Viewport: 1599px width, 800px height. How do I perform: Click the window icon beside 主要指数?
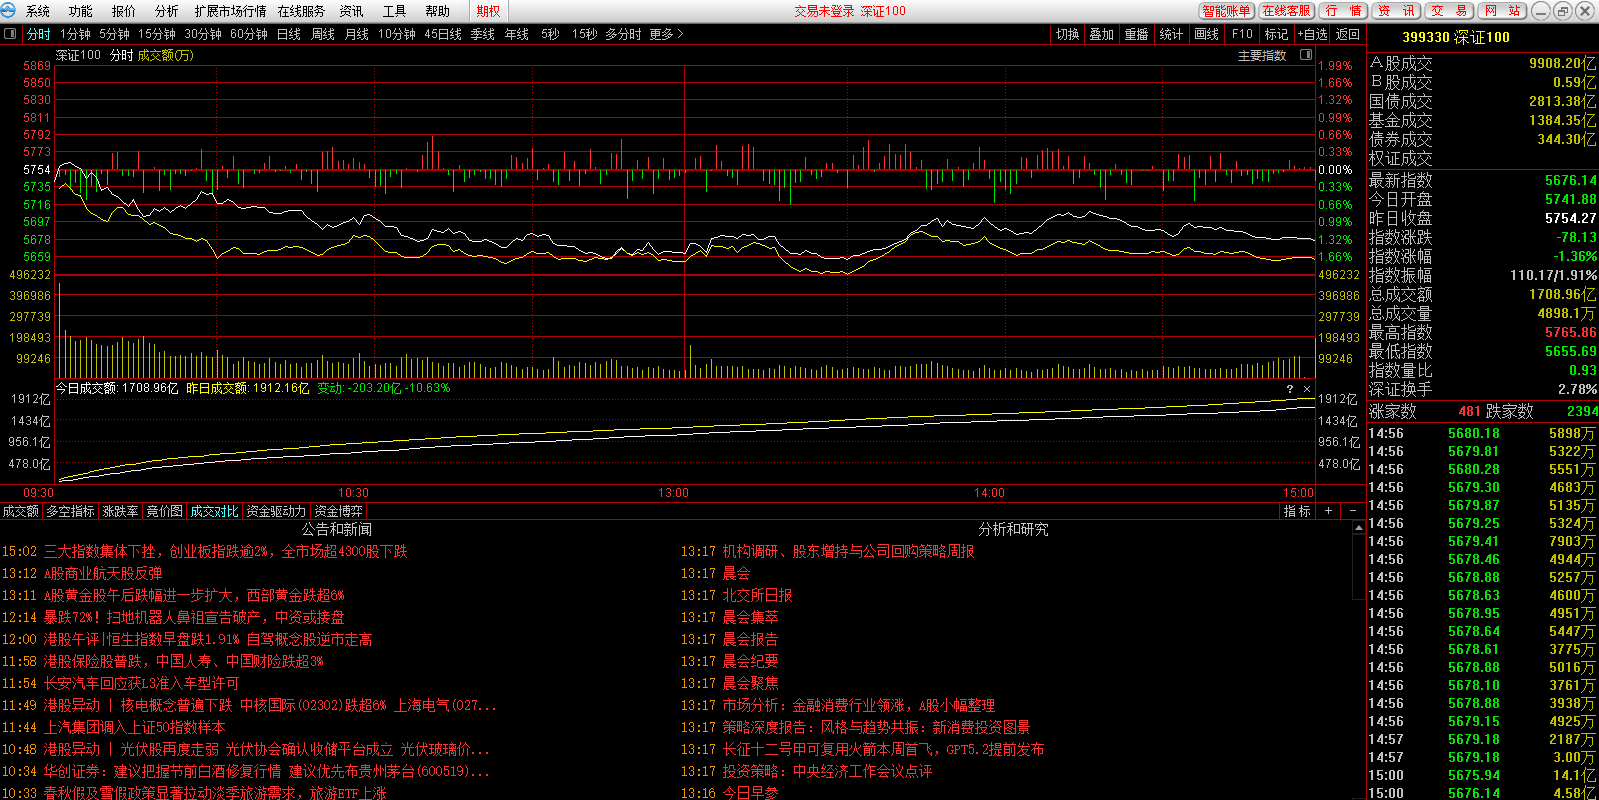coord(1305,55)
